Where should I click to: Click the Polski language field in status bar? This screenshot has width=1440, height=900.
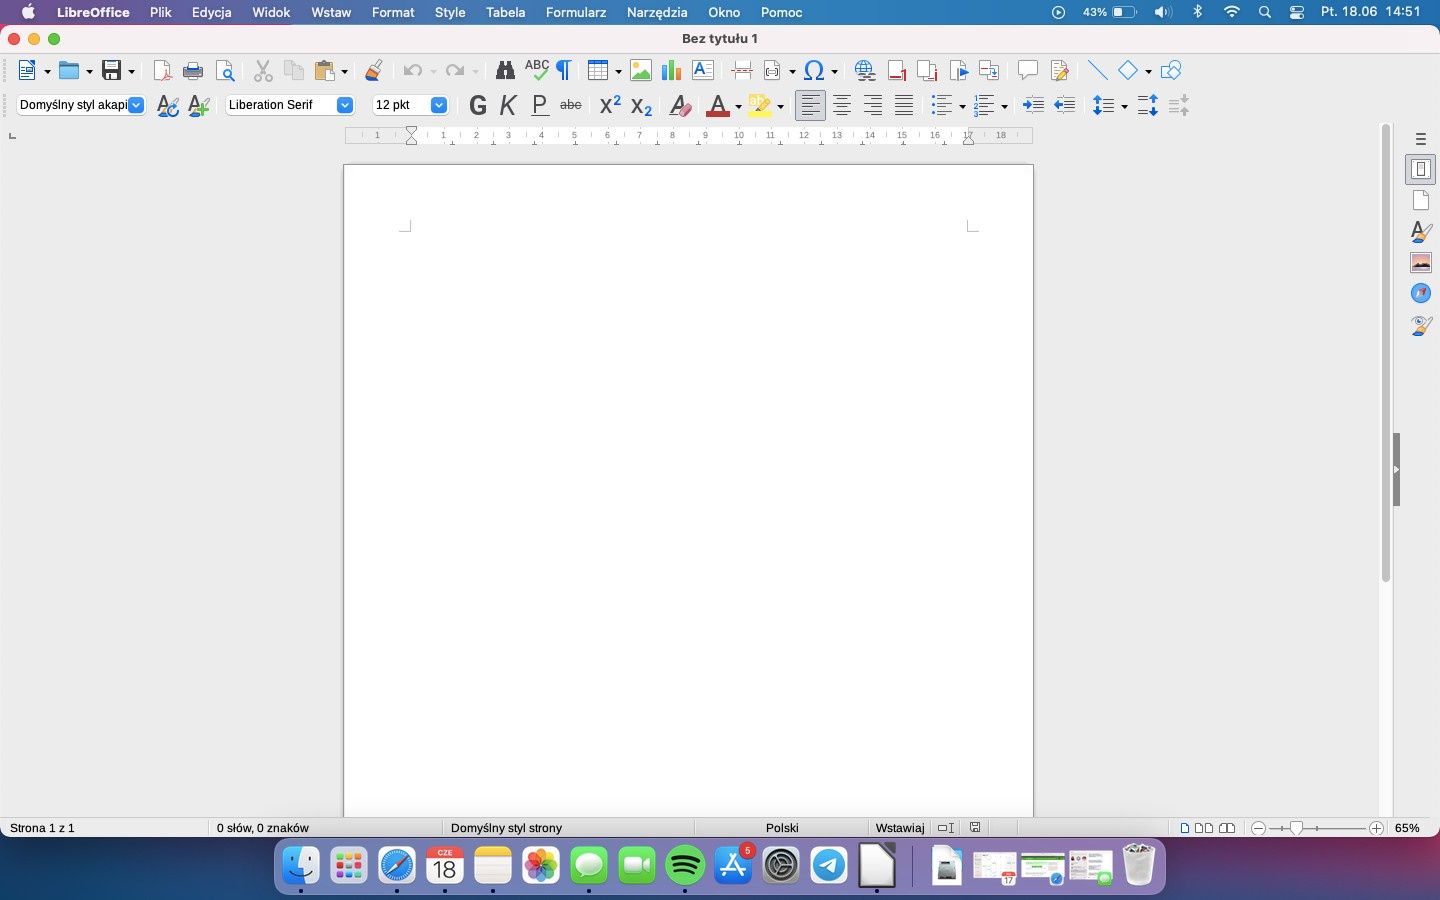782,828
